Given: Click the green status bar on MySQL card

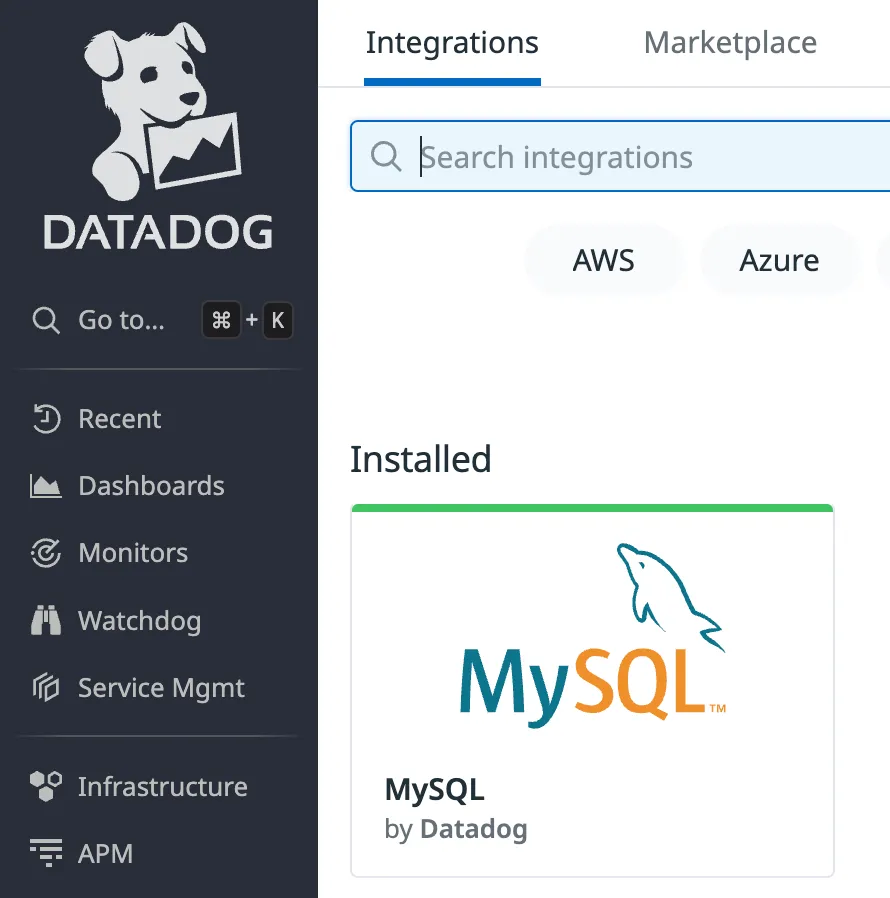Looking at the screenshot, I should (591, 506).
